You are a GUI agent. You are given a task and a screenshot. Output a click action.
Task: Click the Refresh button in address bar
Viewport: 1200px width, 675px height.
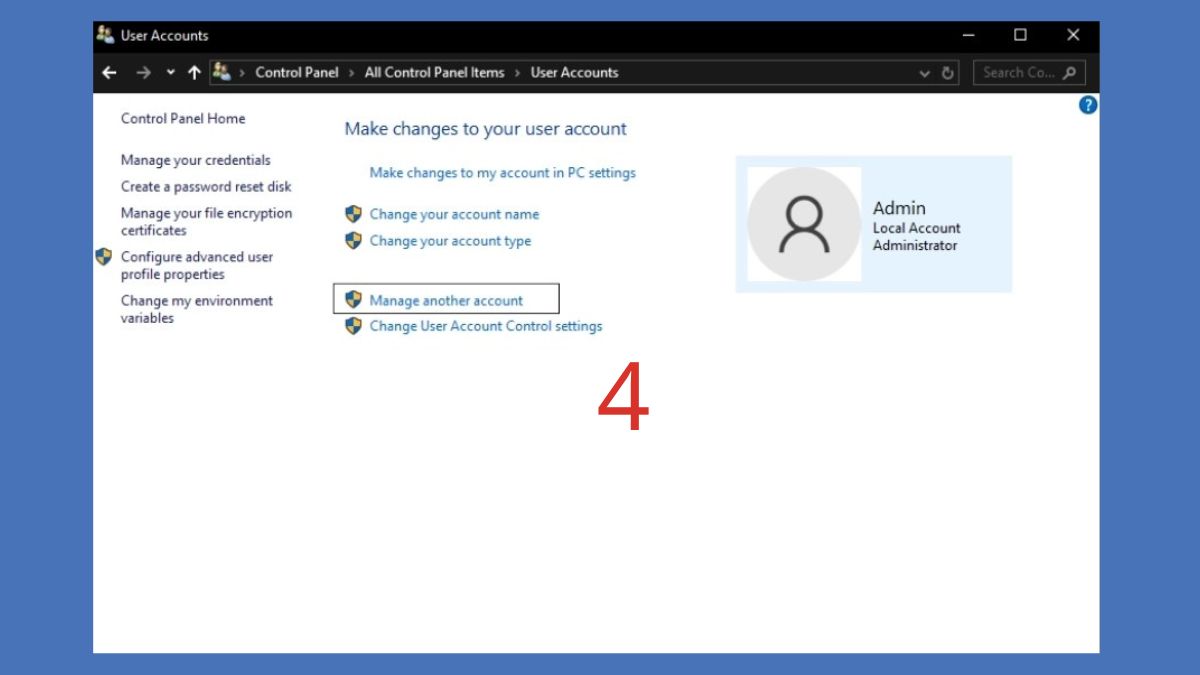(948, 73)
